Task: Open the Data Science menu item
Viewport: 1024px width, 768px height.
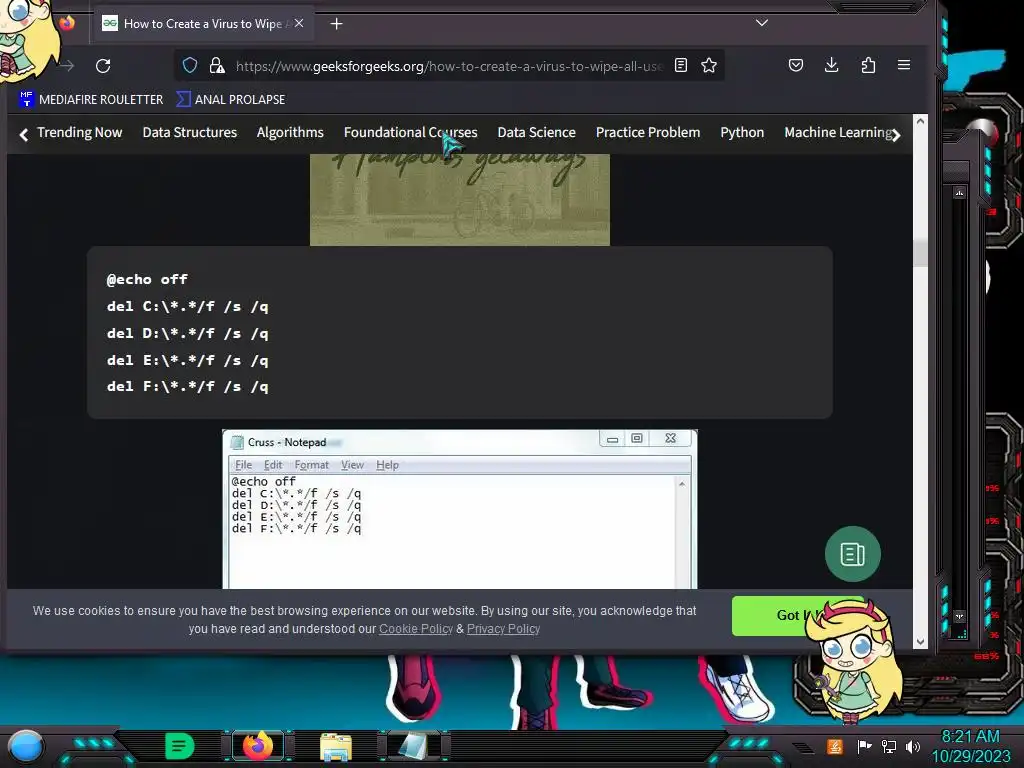Action: 537,133
